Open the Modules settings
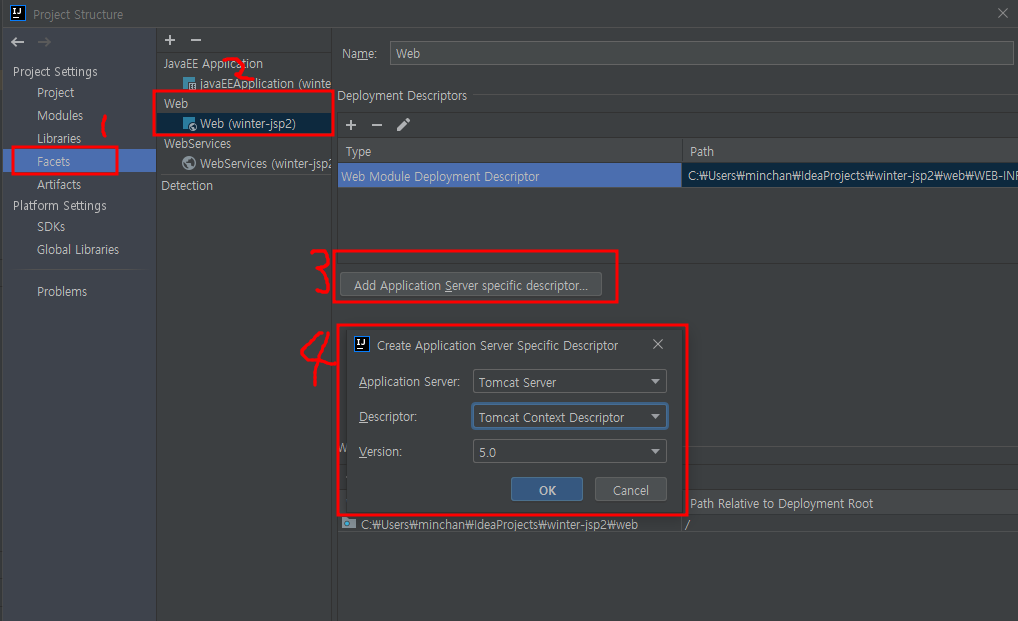 pos(60,116)
